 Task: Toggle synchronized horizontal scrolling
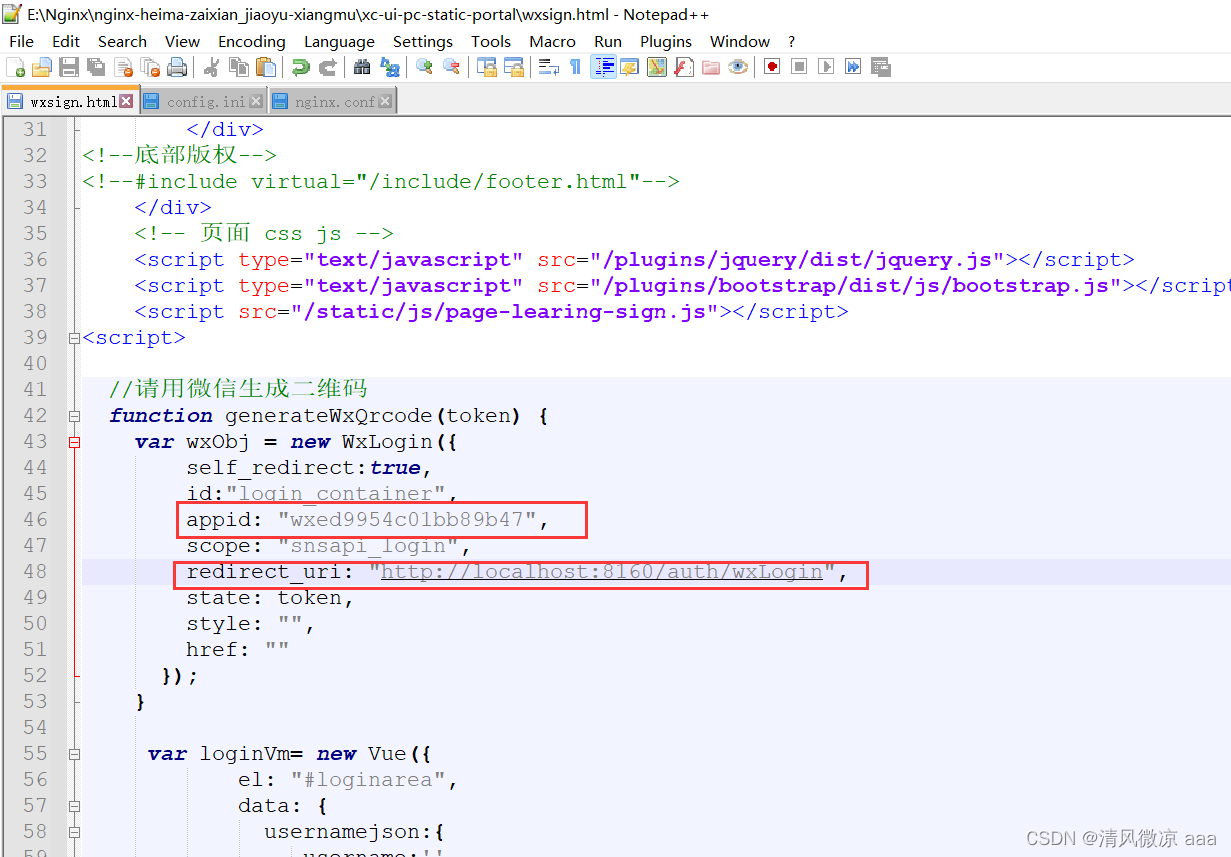pos(514,67)
